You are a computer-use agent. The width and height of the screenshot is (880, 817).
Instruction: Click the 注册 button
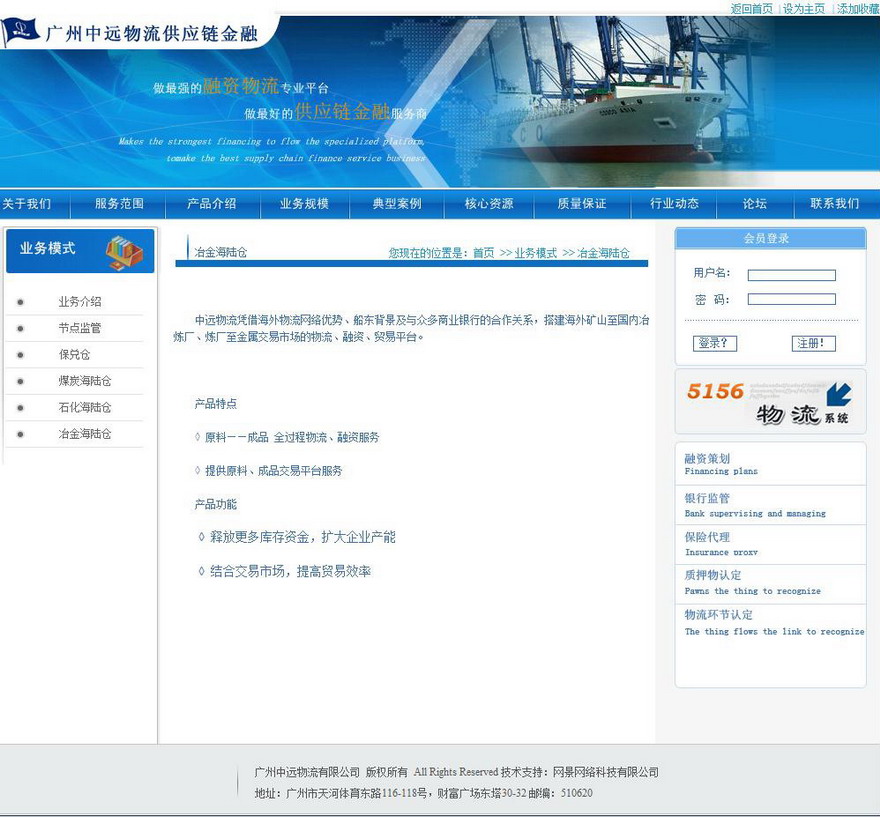click(x=813, y=343)
